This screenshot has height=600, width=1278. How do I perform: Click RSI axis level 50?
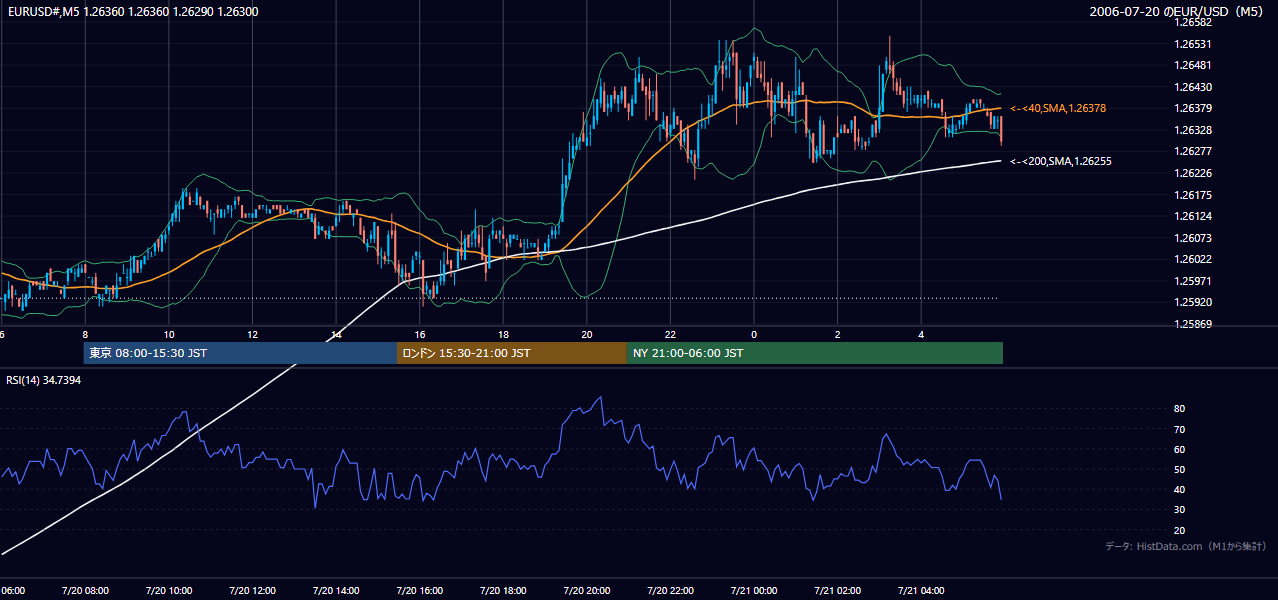(1179, 469)
